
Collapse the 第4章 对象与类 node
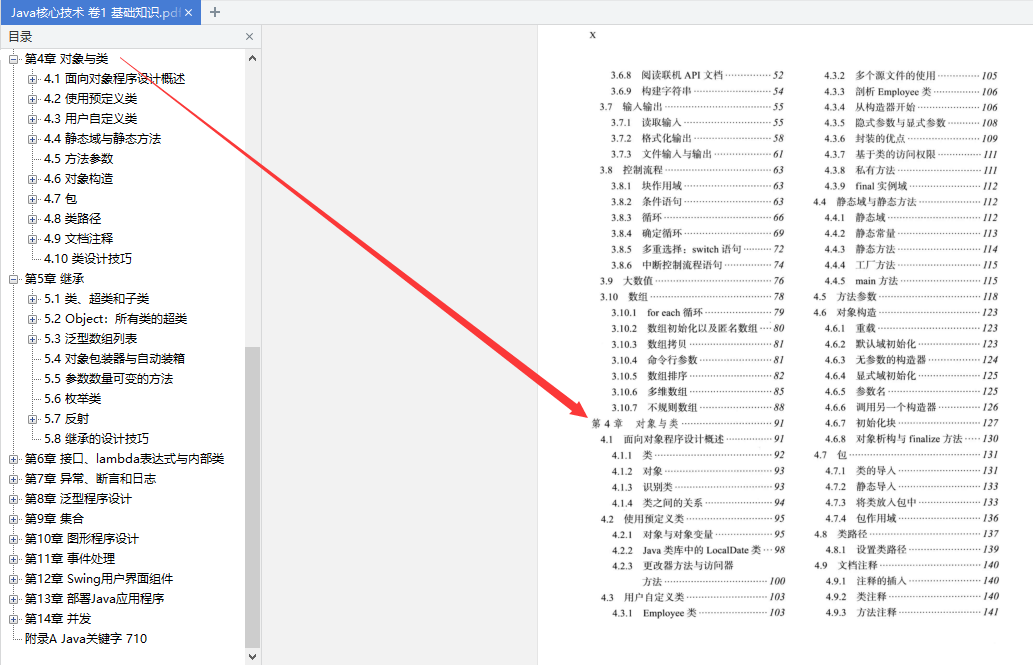13,59
